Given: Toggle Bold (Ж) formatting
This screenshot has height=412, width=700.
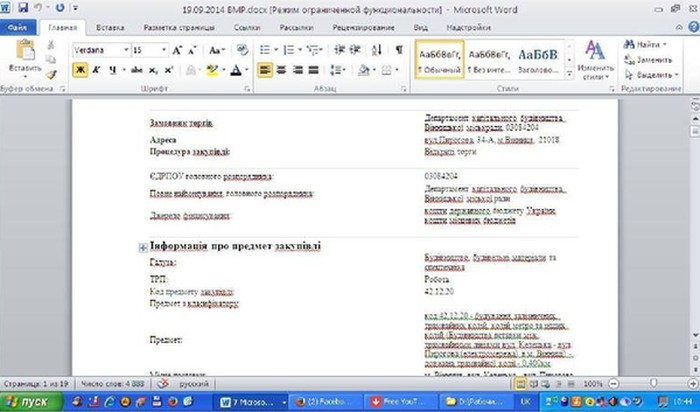Looking at the screenshot, I should [x=80, y=70].
